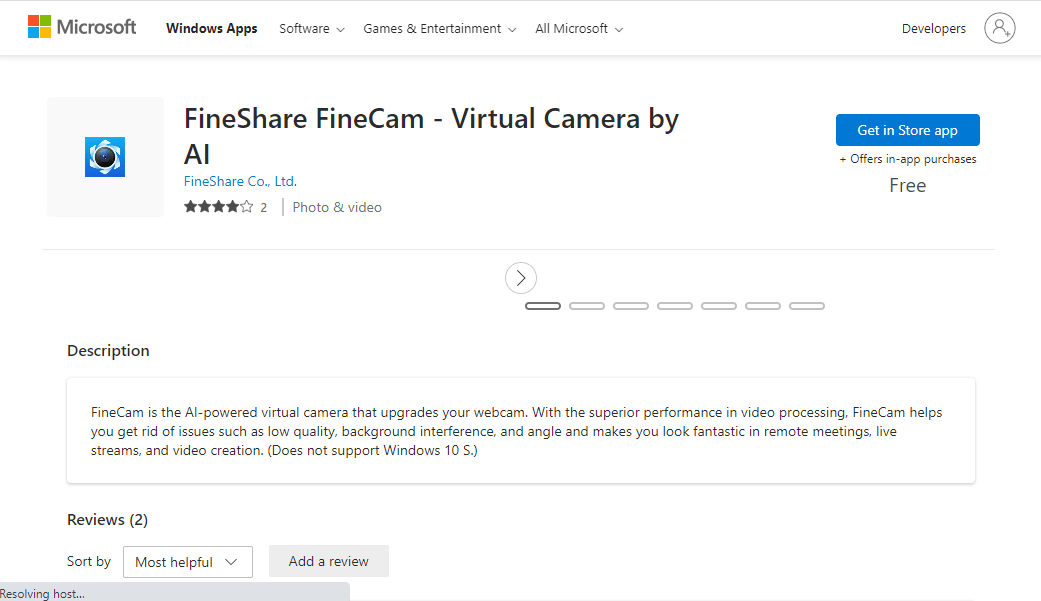Open the Photo & video category
This screenshot has height=601, width=1041.
337,207
